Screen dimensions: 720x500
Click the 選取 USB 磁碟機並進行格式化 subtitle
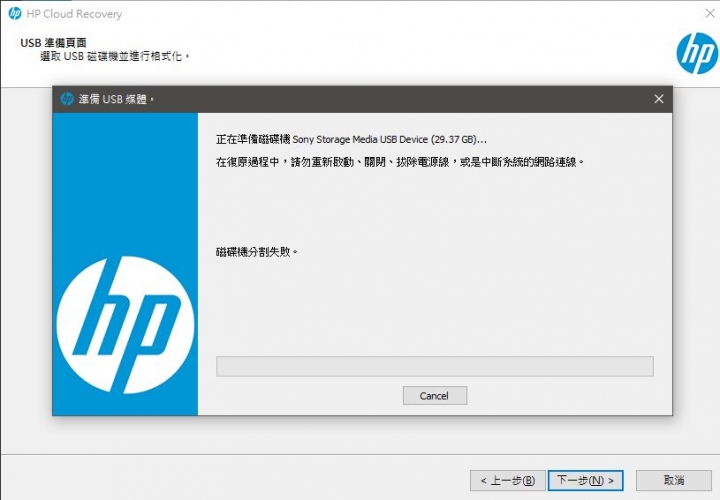coord(115,56)
